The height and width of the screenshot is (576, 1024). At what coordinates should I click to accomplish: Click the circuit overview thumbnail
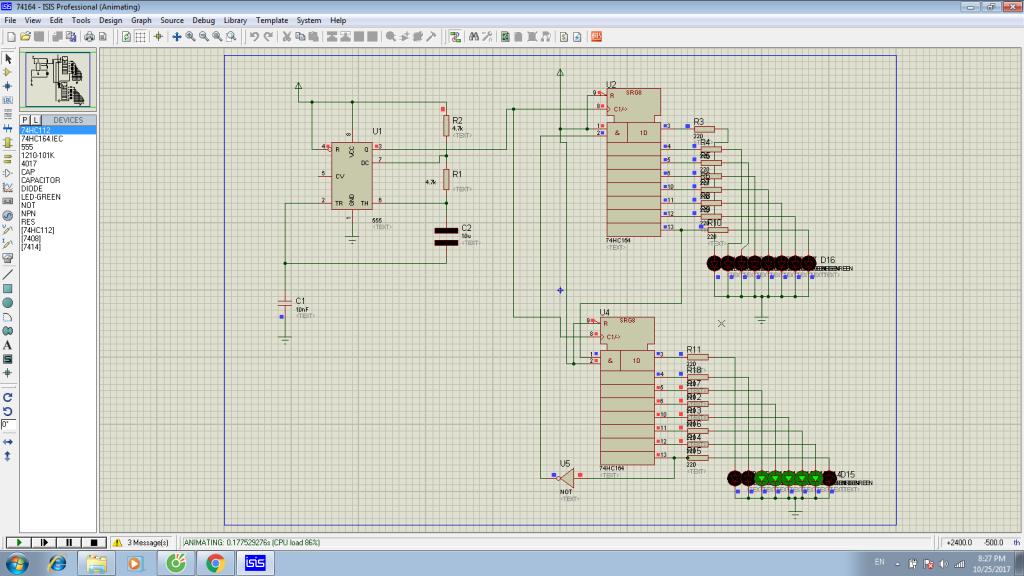[x=57, y=79]
